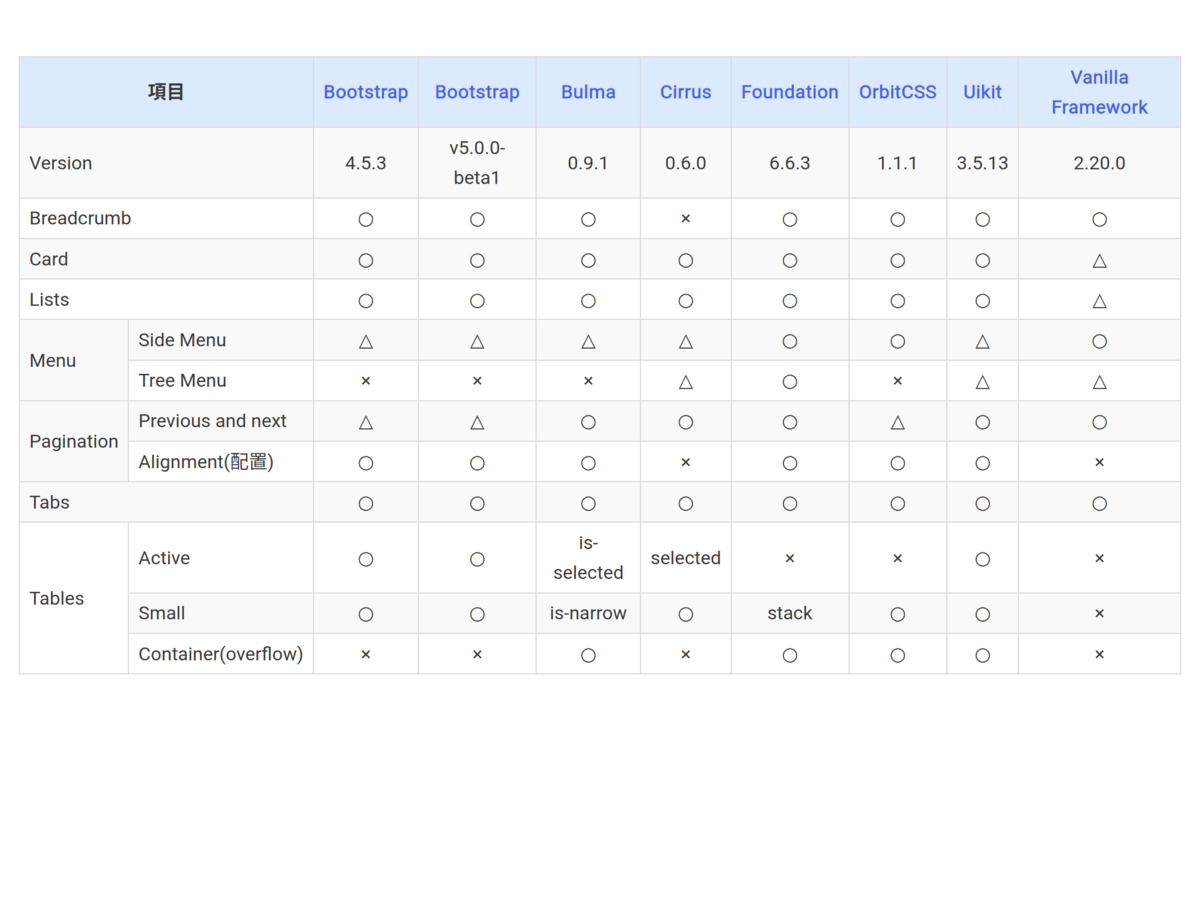Click the × in Small row under Vanilla Framework
Image resolution: width=1200 pixels, height=900 pixels.
click(1100, 613)
